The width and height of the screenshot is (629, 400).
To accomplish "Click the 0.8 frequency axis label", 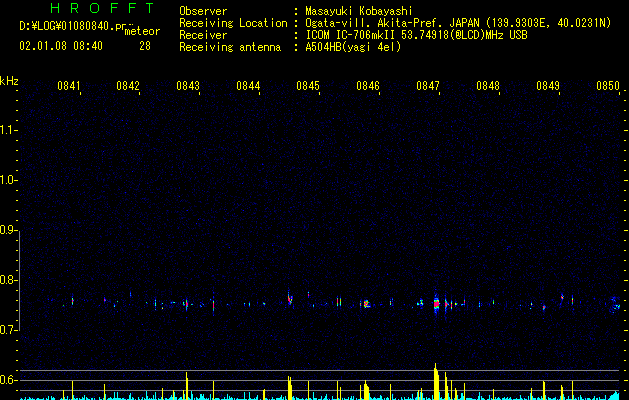I will 8,280.
